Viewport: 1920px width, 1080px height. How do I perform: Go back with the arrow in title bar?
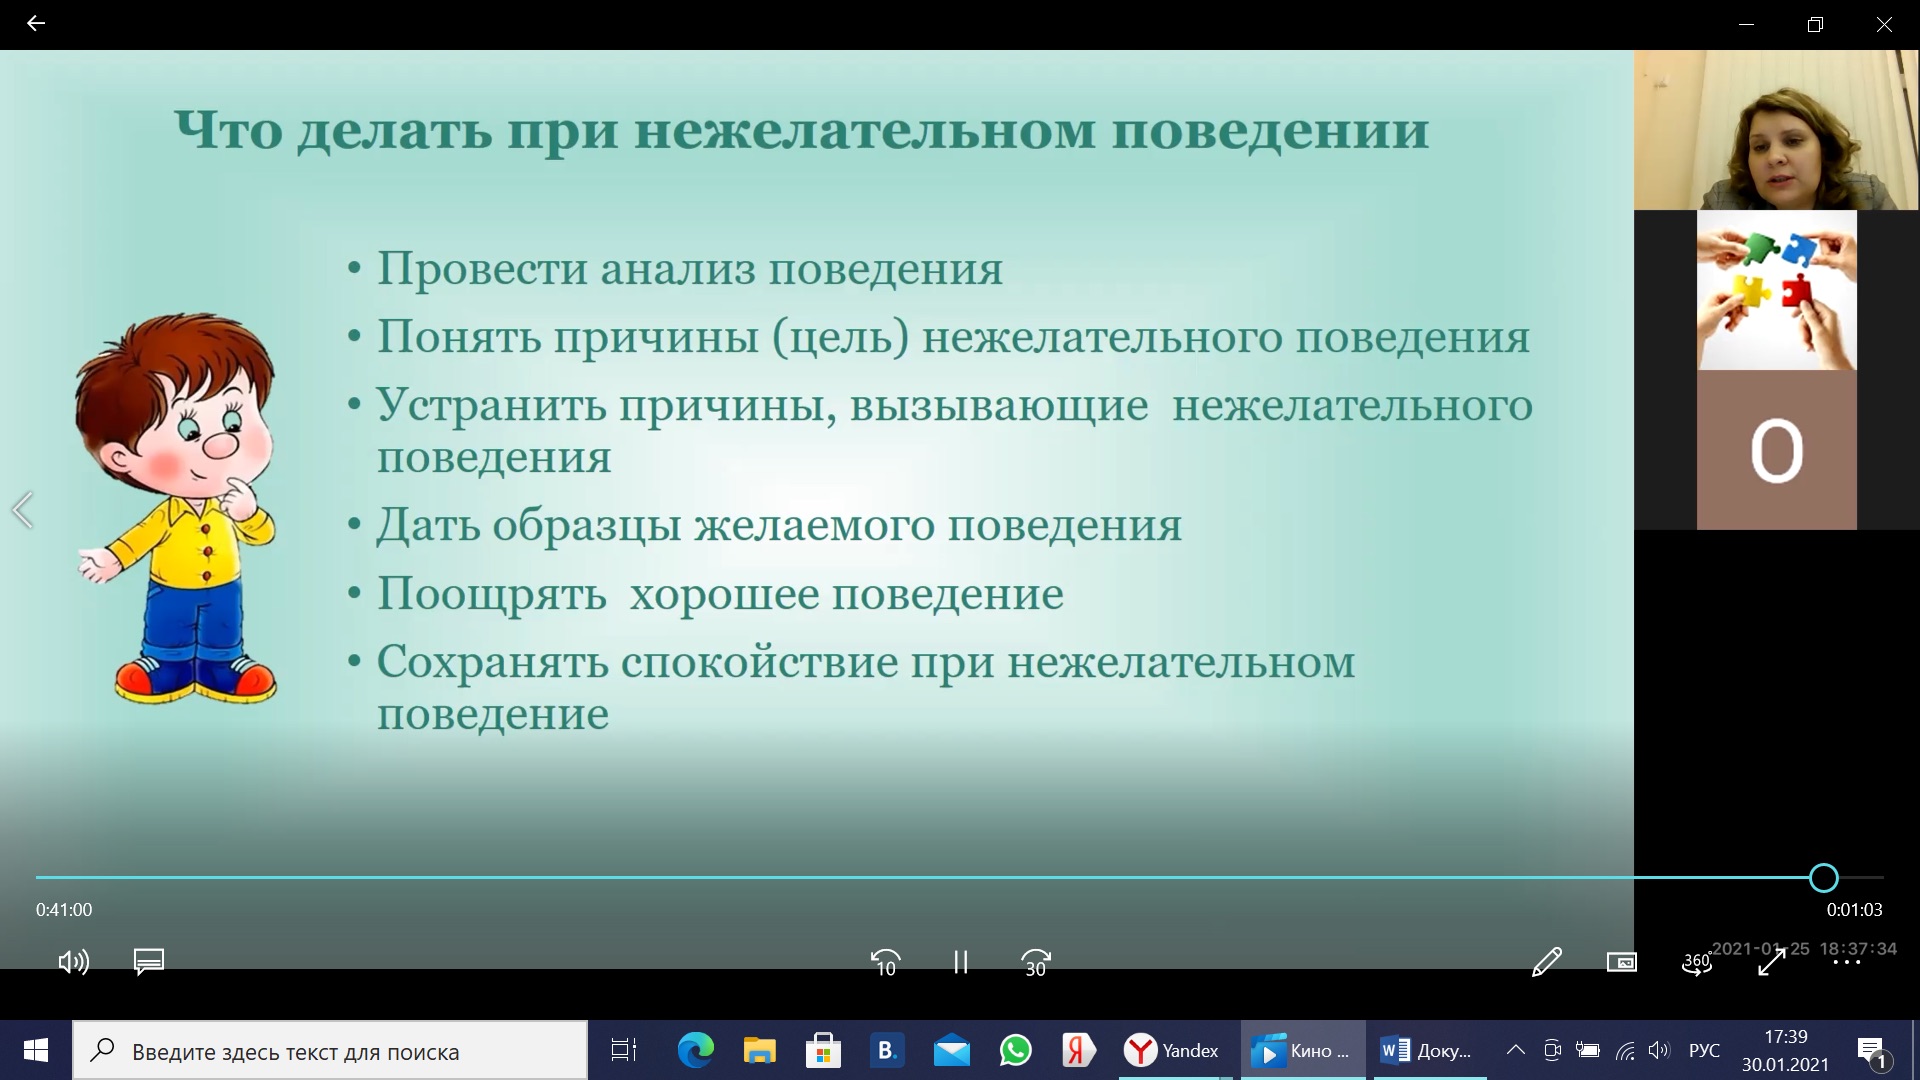pyautogui.click(x=36, y=23)
